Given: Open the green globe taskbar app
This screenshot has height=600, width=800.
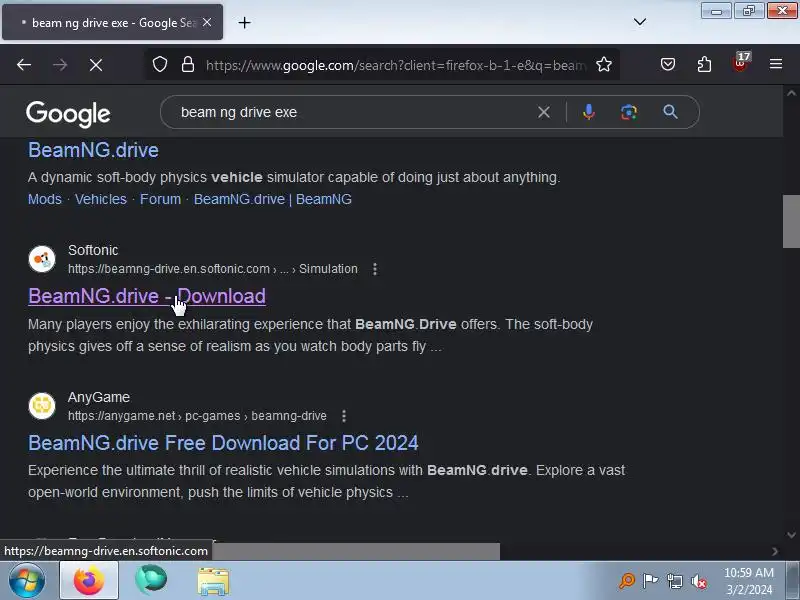Looking at the screenshot, I should (151, 581).
